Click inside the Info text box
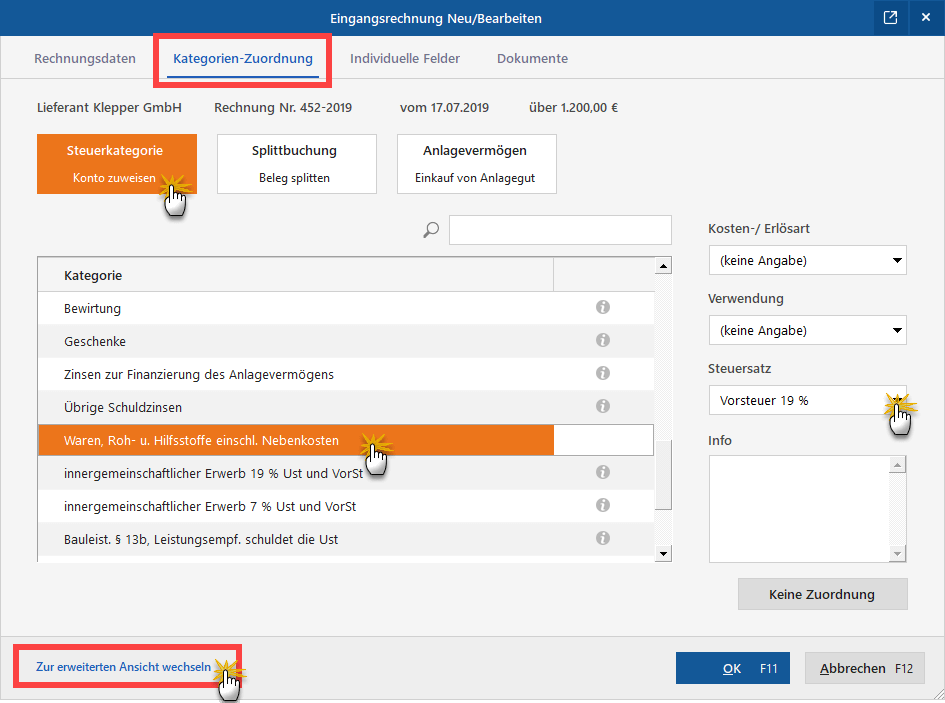The image size is (945, 703). tap(799, 509)
